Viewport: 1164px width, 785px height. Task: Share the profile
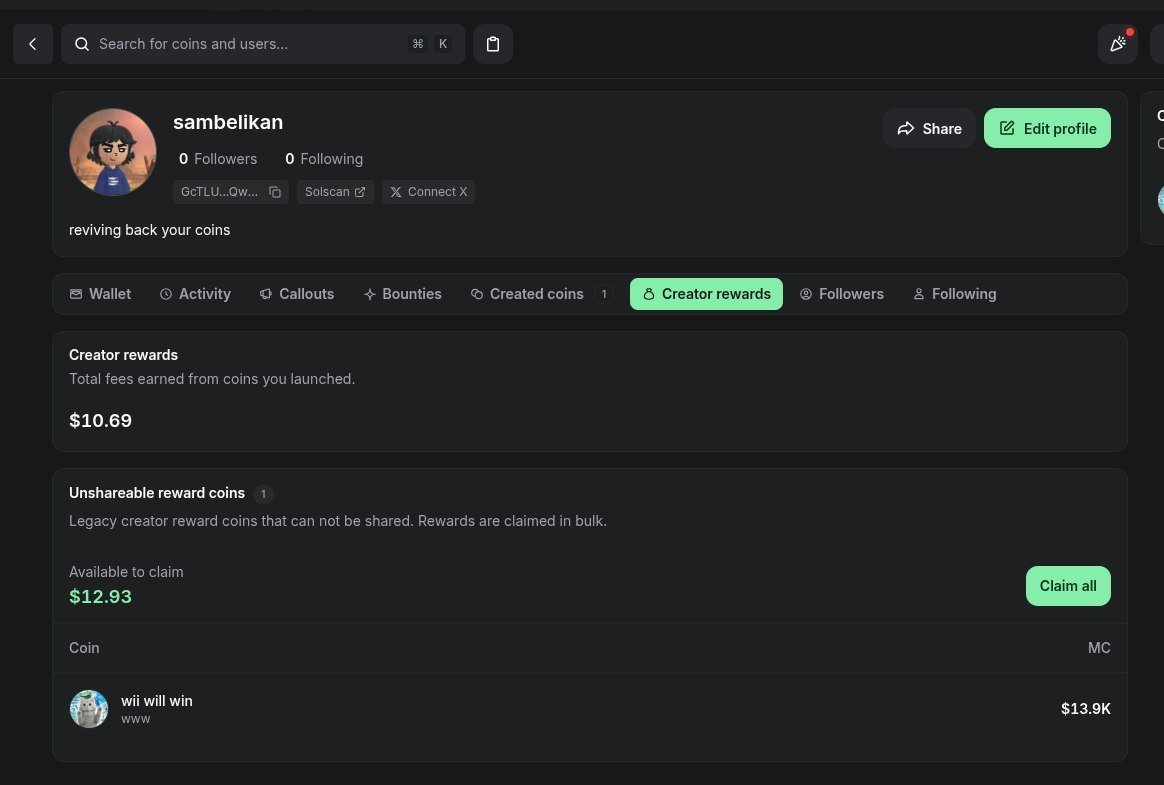point(929,128)
